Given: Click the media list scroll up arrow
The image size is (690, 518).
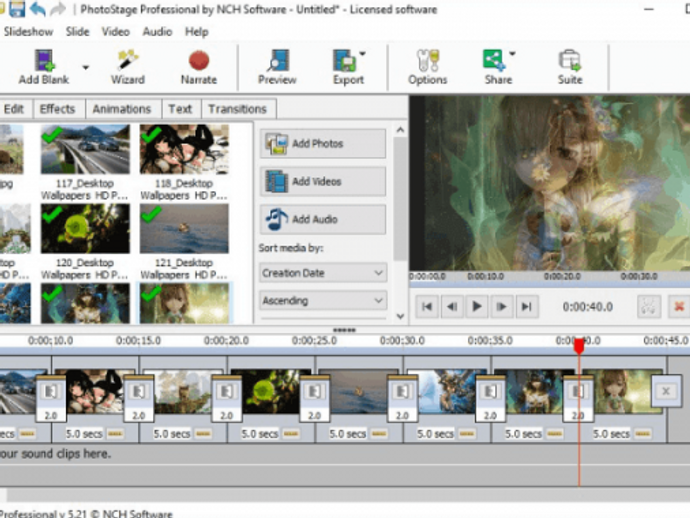Looking at the screenshot, I should tap(400, 130).
